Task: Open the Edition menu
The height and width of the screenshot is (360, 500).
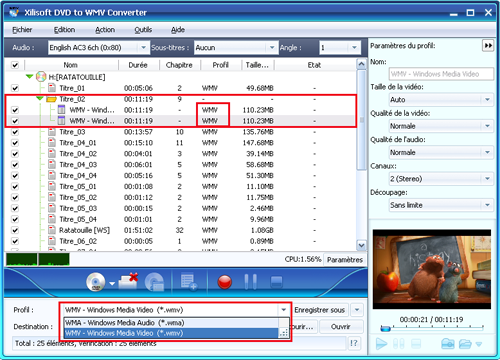Action: tap(64, 30)
